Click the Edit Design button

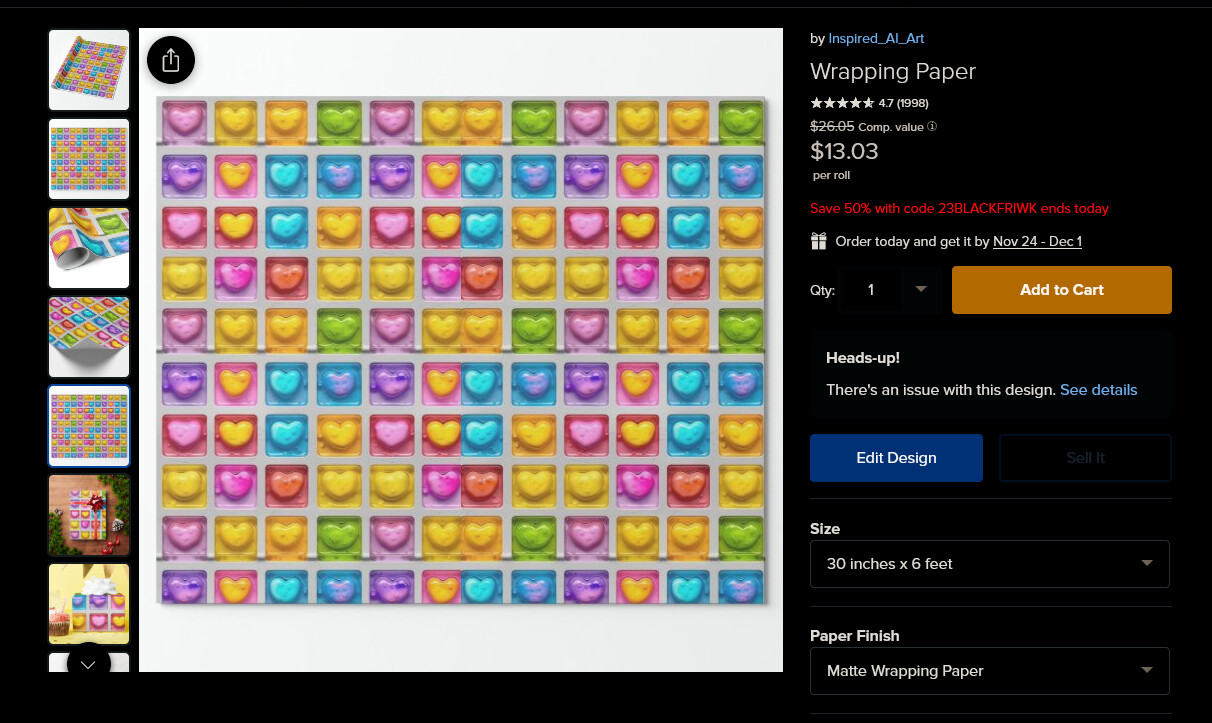click(896, 458)
